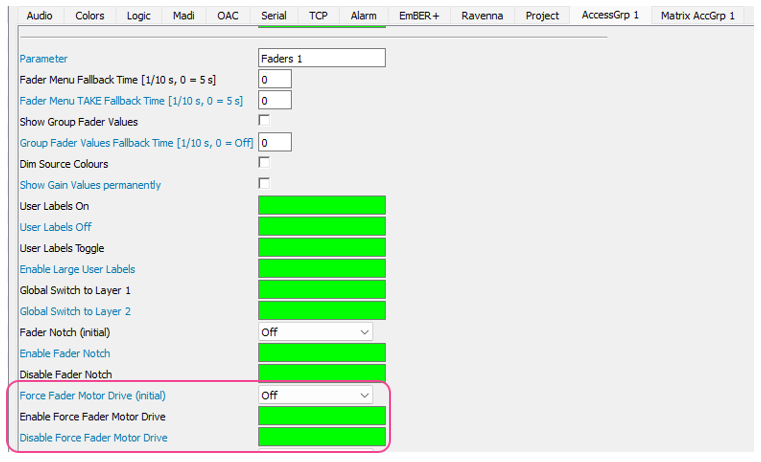Go to the Colors tab
The width and height of the screenshot is (761, 462).
[88, 16]
